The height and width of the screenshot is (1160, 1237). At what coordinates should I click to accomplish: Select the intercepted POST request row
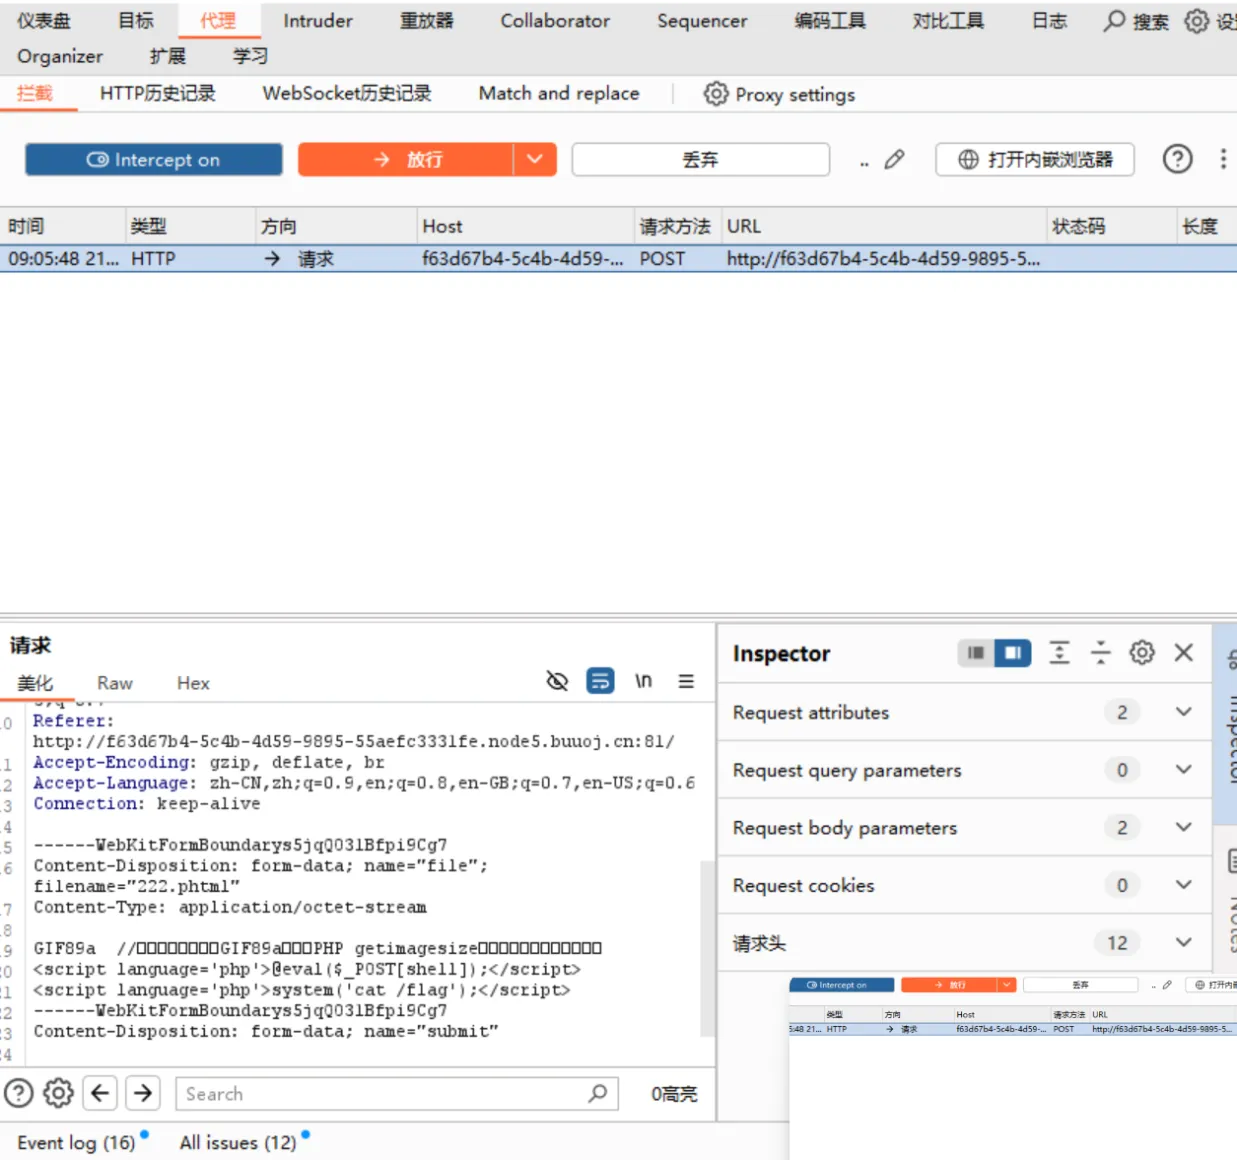coord(618,258)
